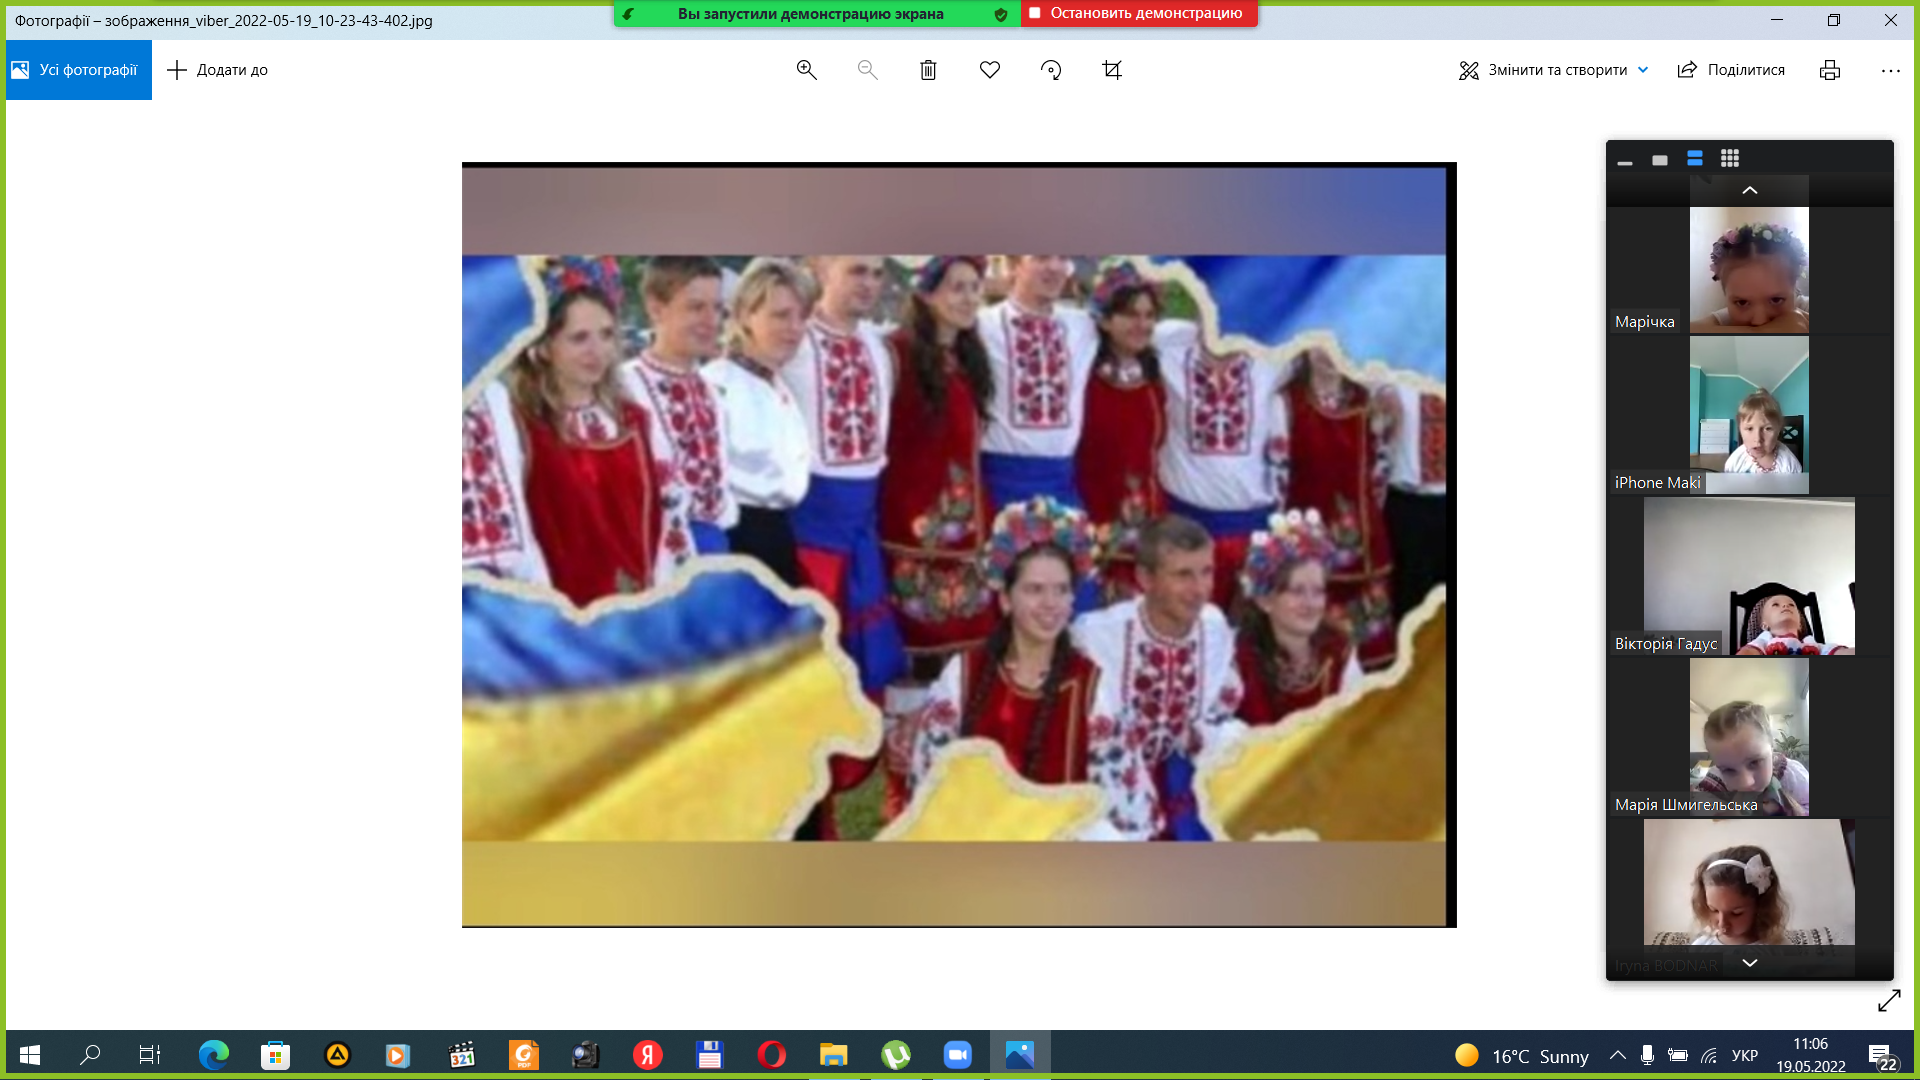1920x1080 pixels.
Task: Click Остановить демонстрацию button
Action: (1139, 13)
